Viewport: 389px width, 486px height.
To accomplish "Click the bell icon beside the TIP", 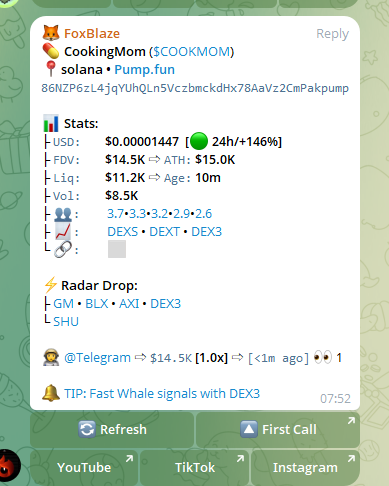I will click(51, 393).
